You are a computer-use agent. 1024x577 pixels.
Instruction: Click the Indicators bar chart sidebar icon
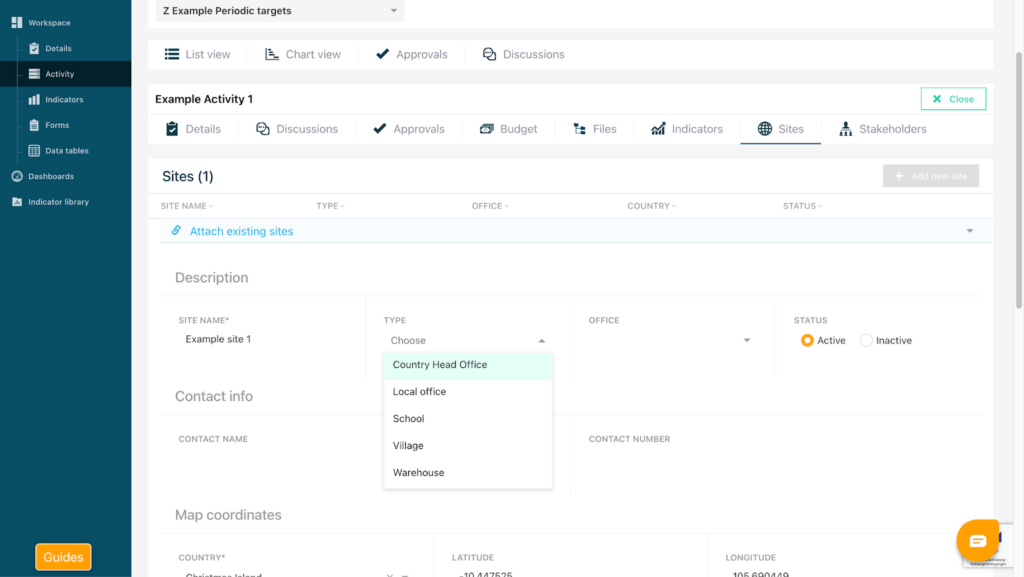(35, 100)
